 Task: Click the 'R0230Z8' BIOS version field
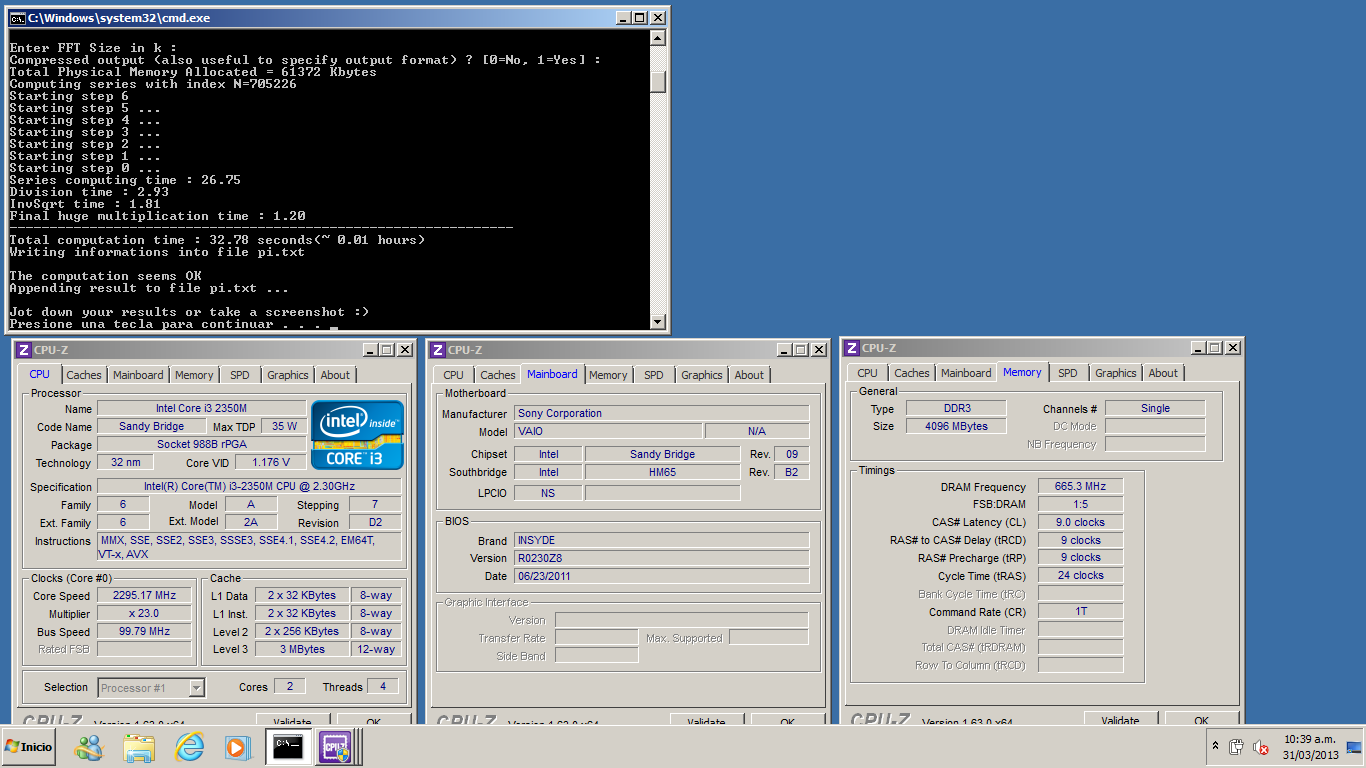661,558
